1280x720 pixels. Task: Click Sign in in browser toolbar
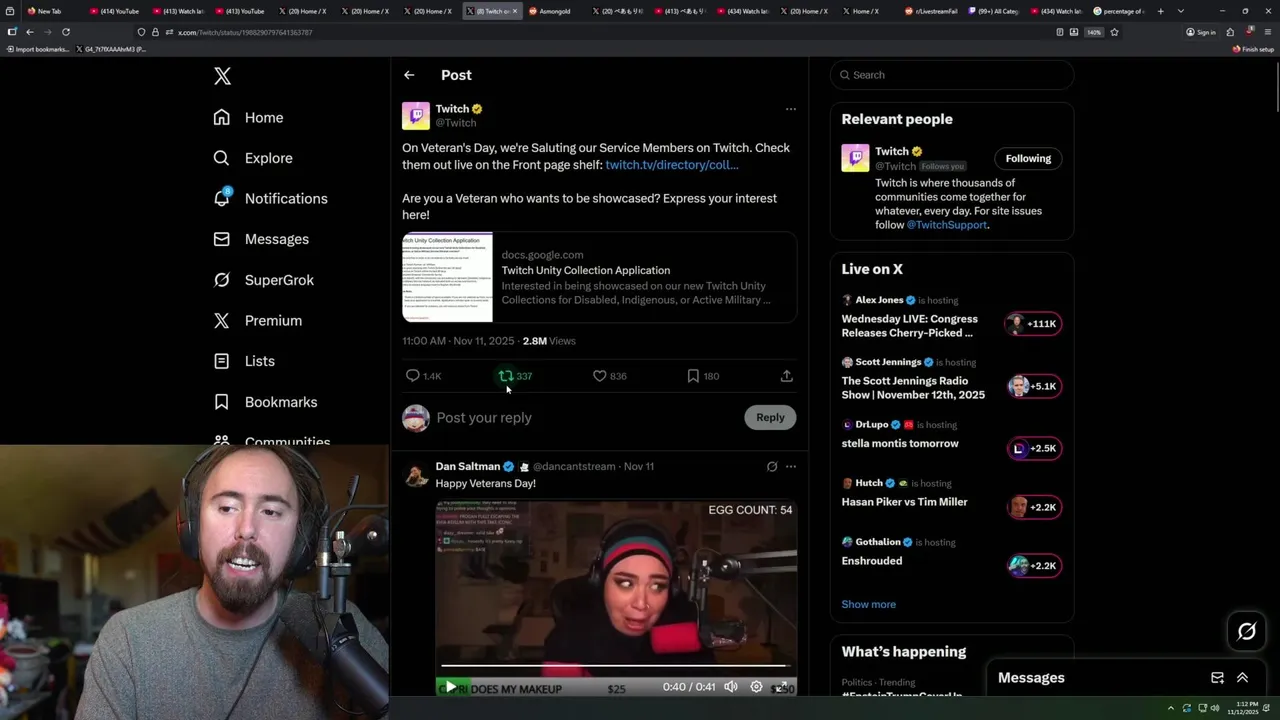[1201, 32]
